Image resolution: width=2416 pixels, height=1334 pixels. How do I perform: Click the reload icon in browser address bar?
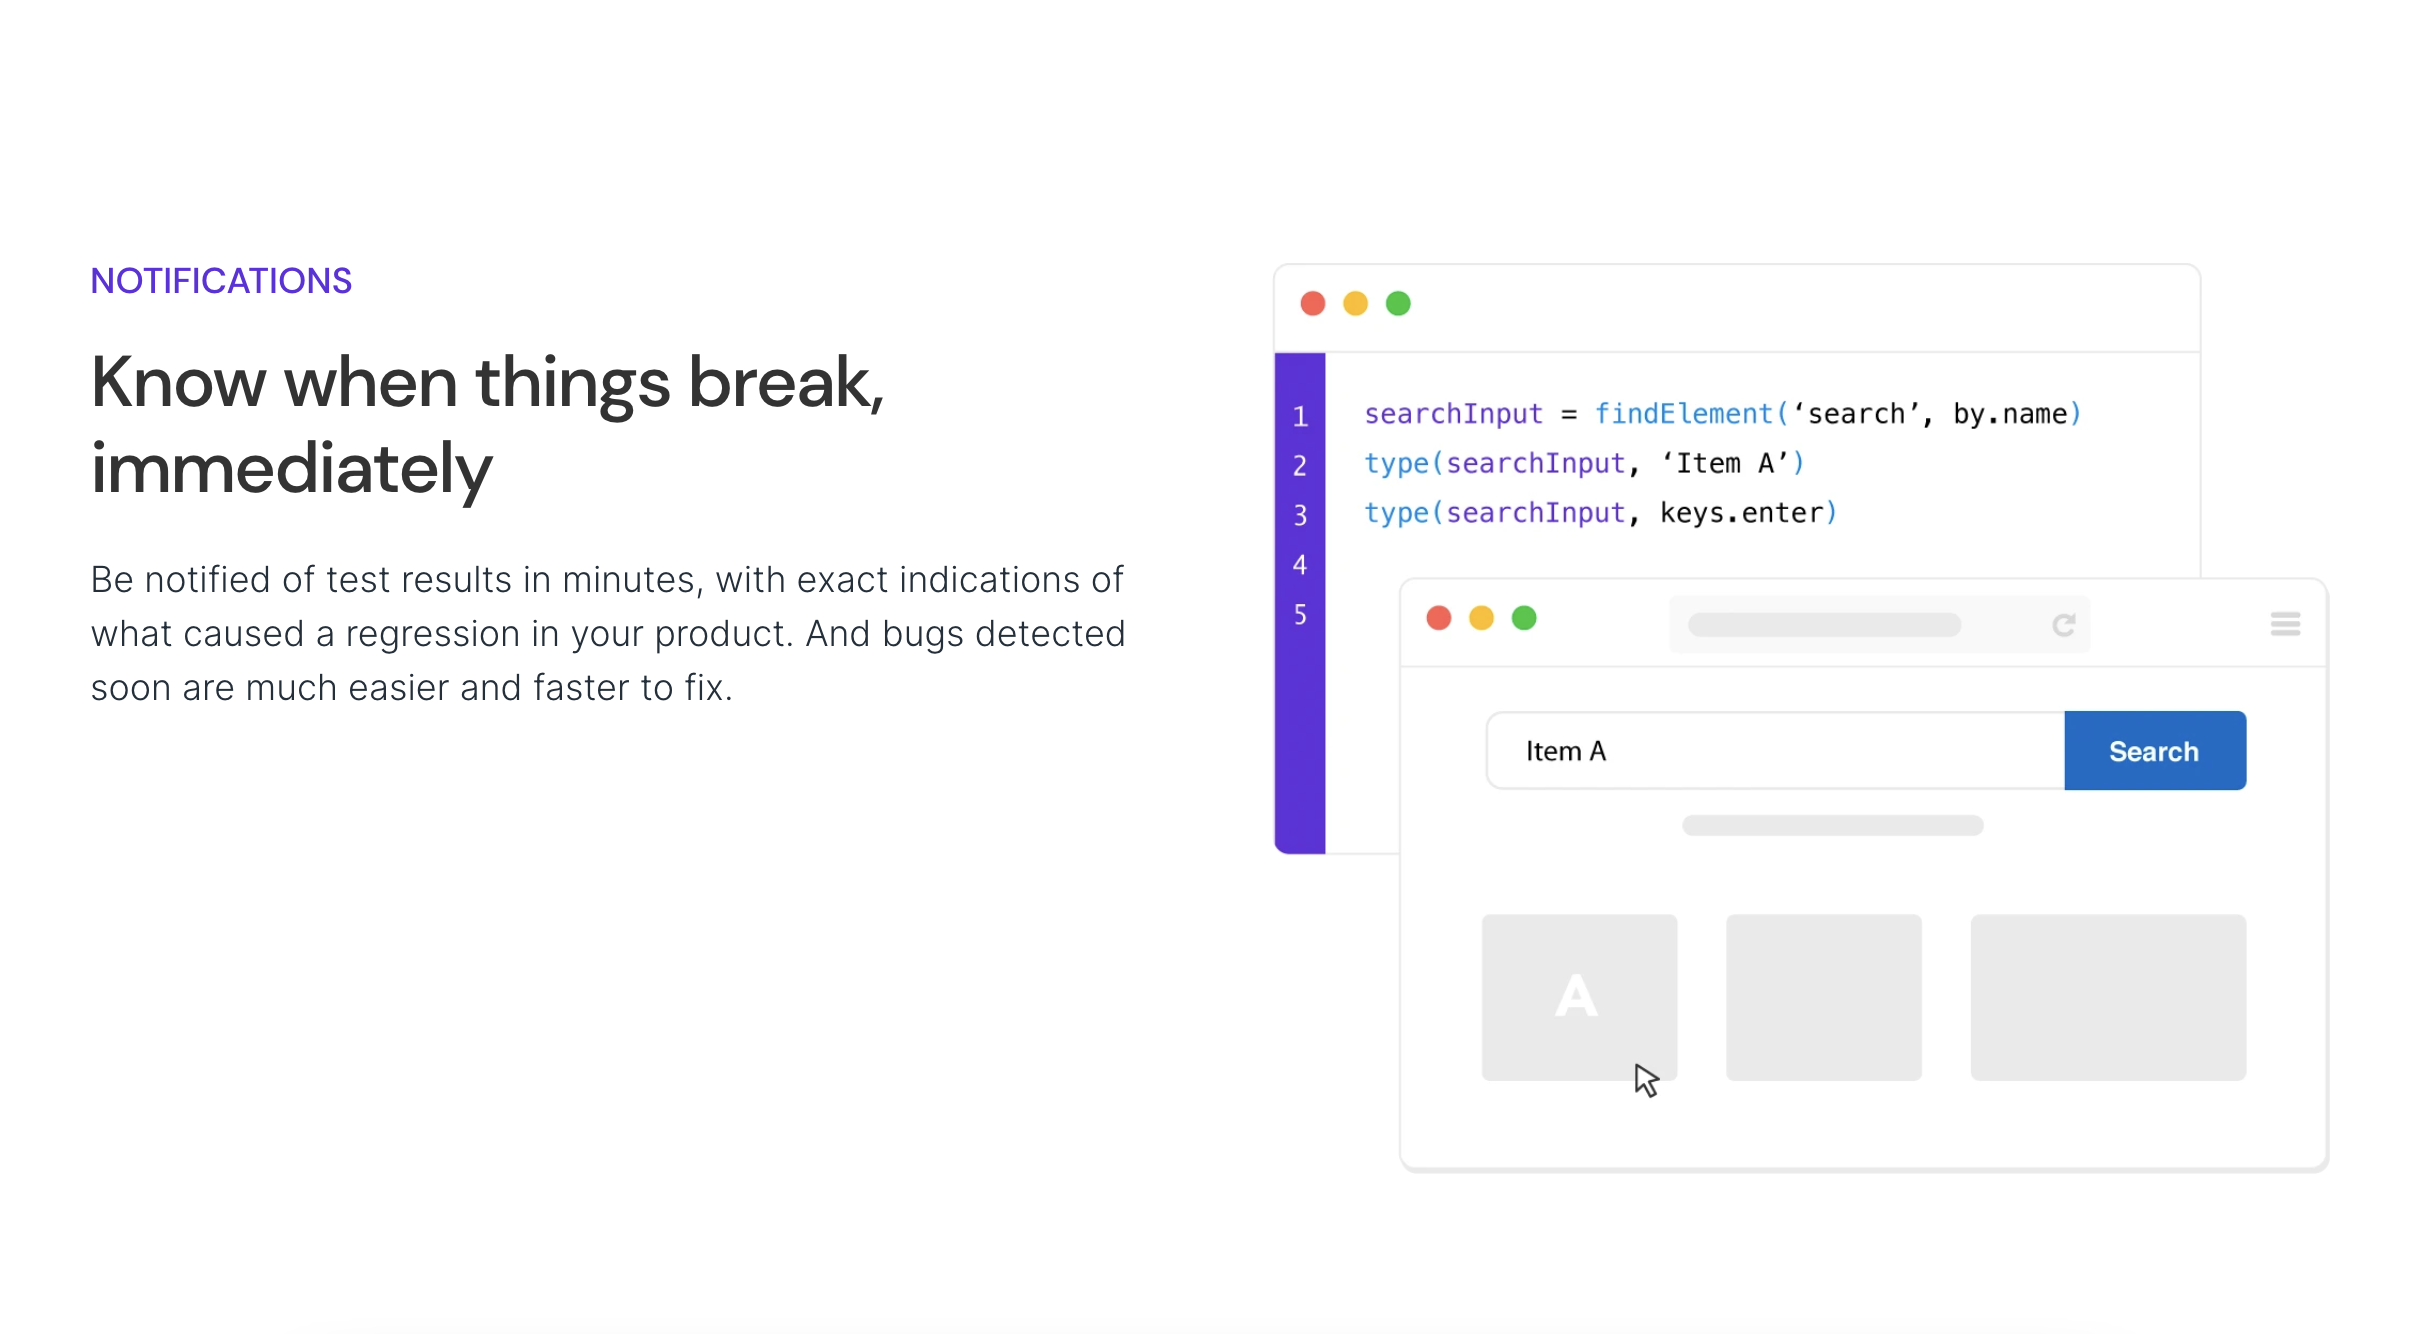[2064, 625]
